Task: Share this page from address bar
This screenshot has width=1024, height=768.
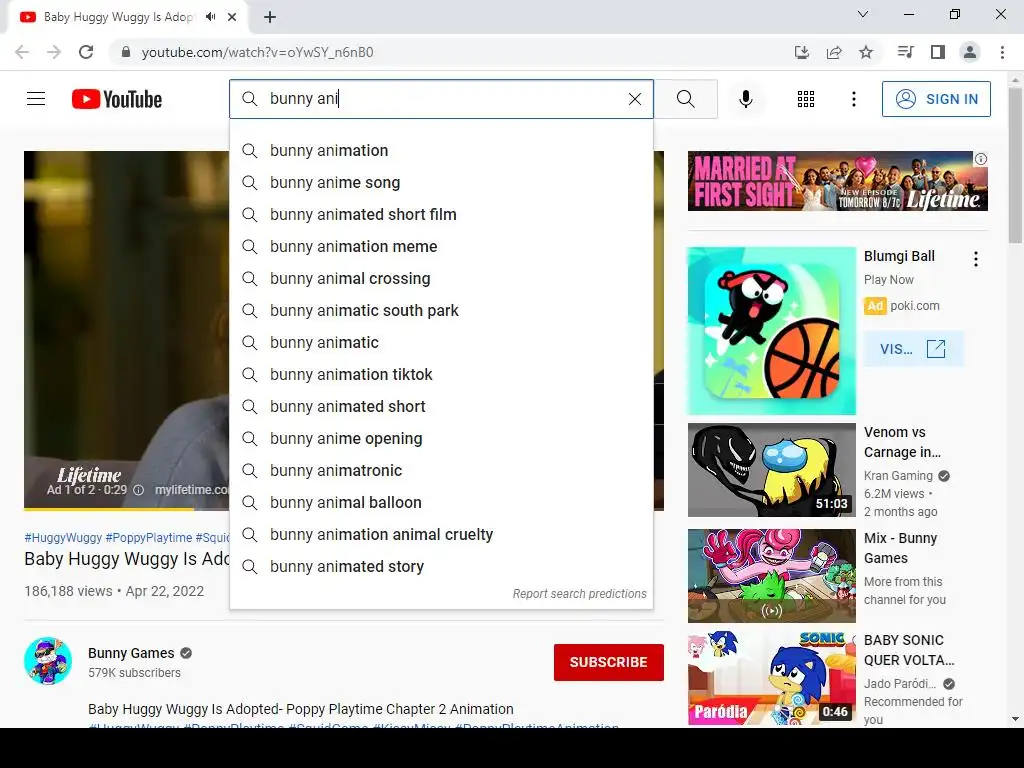Action: (x=834, y=52)
